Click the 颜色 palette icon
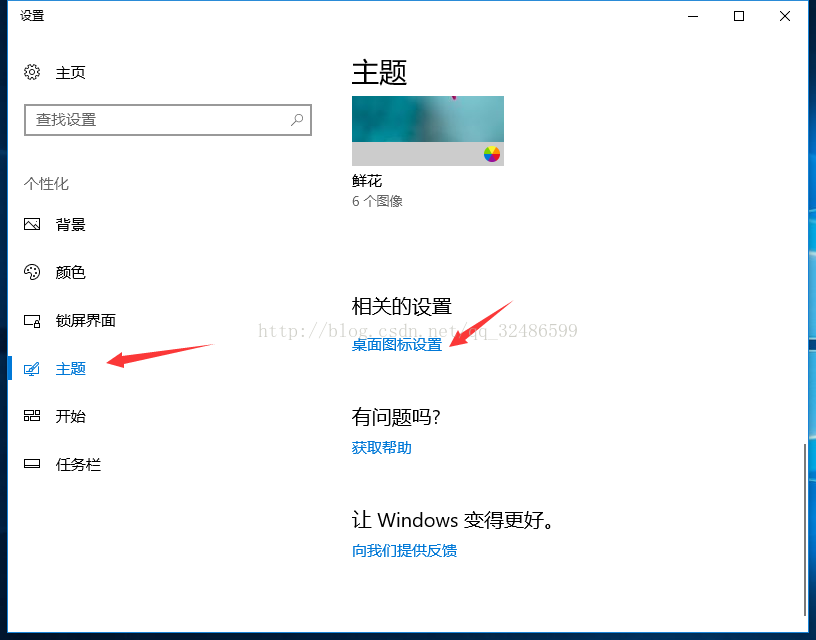 pos(32,272)
